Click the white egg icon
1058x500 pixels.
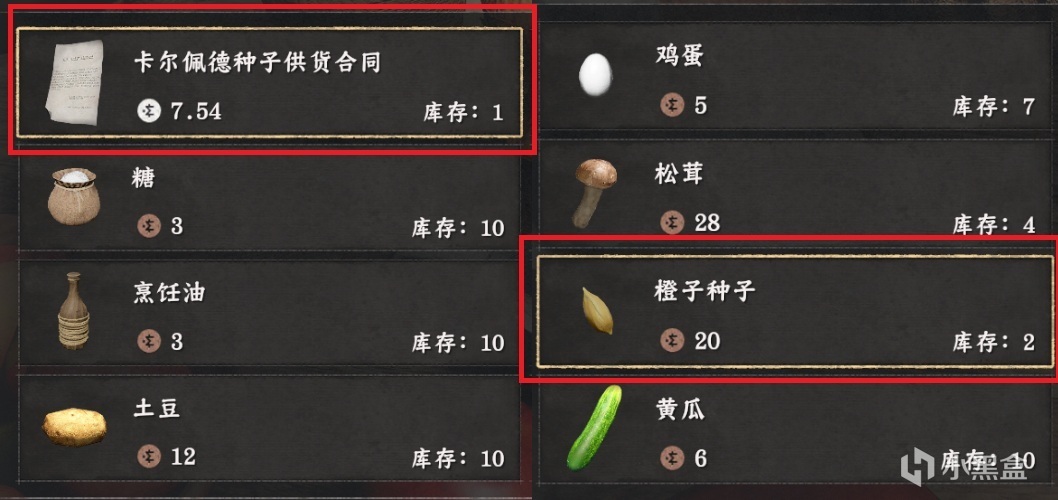(595, 74)
